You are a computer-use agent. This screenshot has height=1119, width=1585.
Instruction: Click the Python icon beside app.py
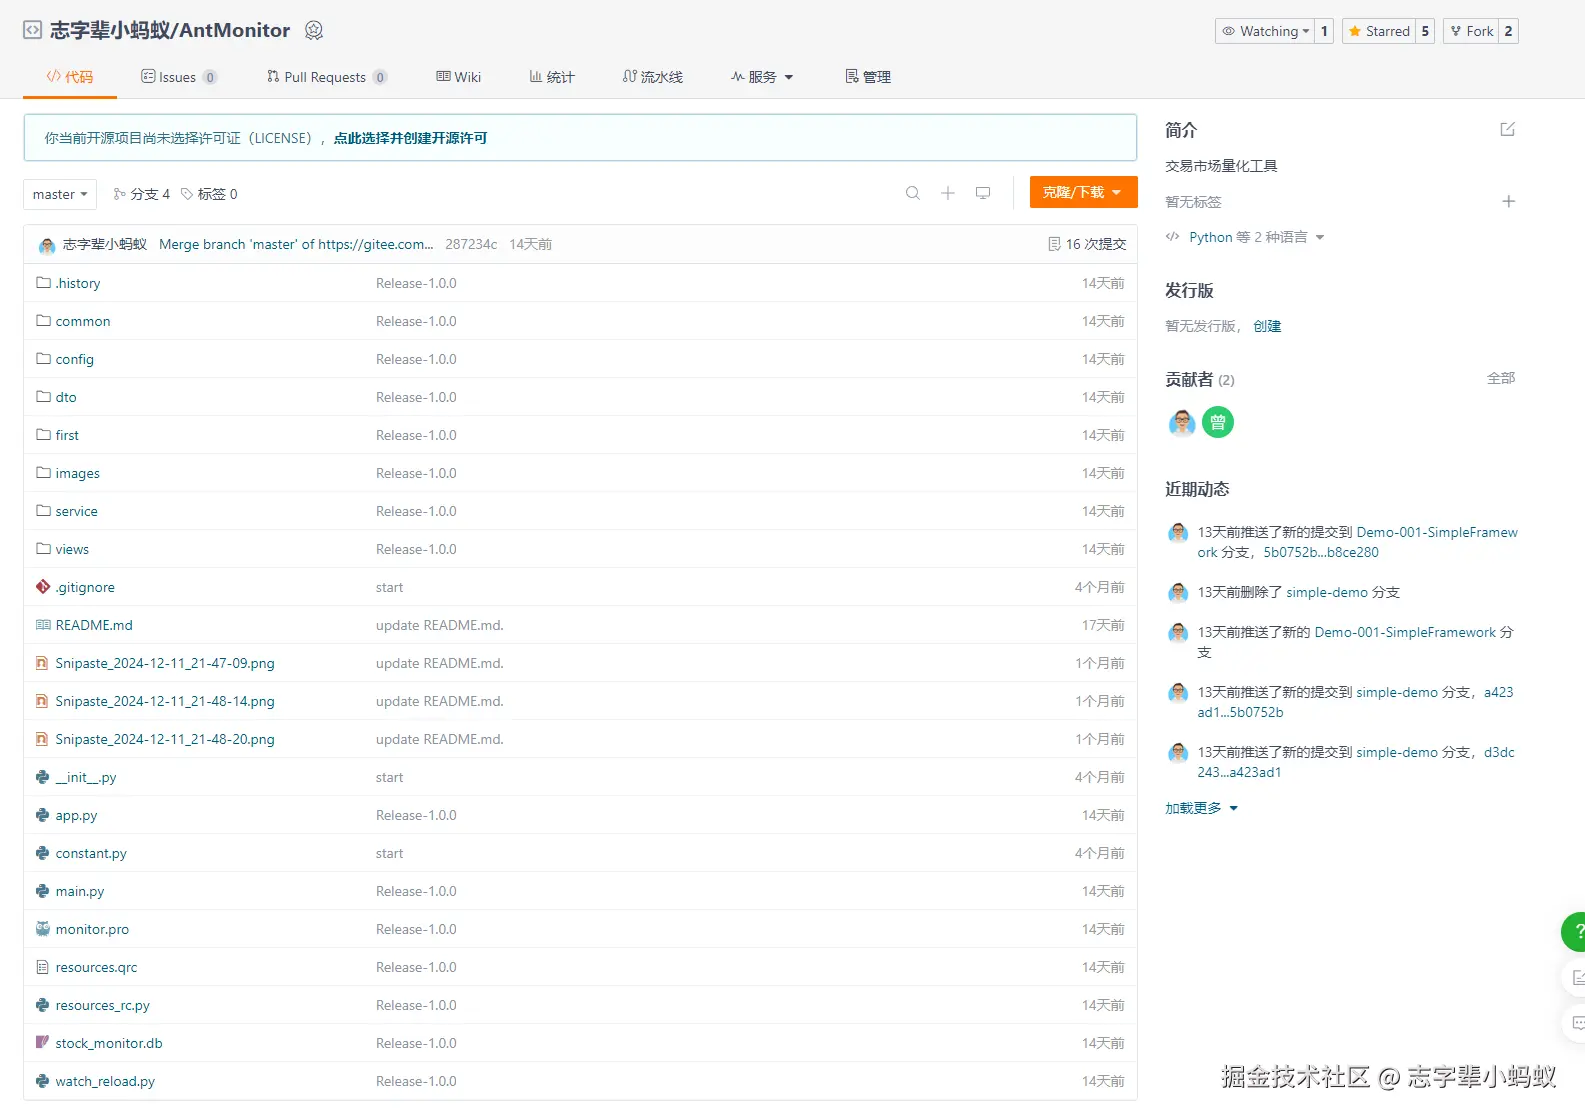[x=42, y=815]
